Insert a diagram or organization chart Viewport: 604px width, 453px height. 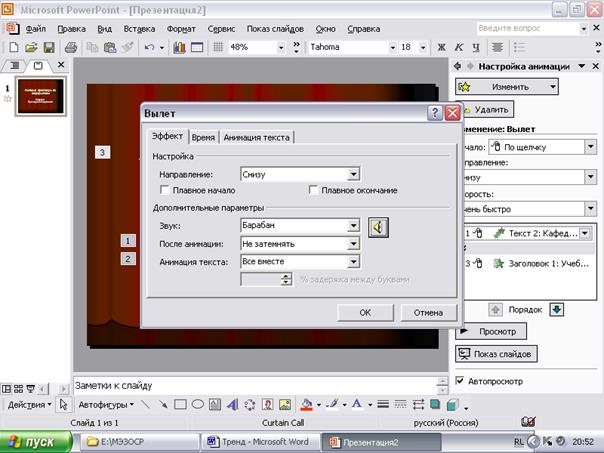[250, 404]
